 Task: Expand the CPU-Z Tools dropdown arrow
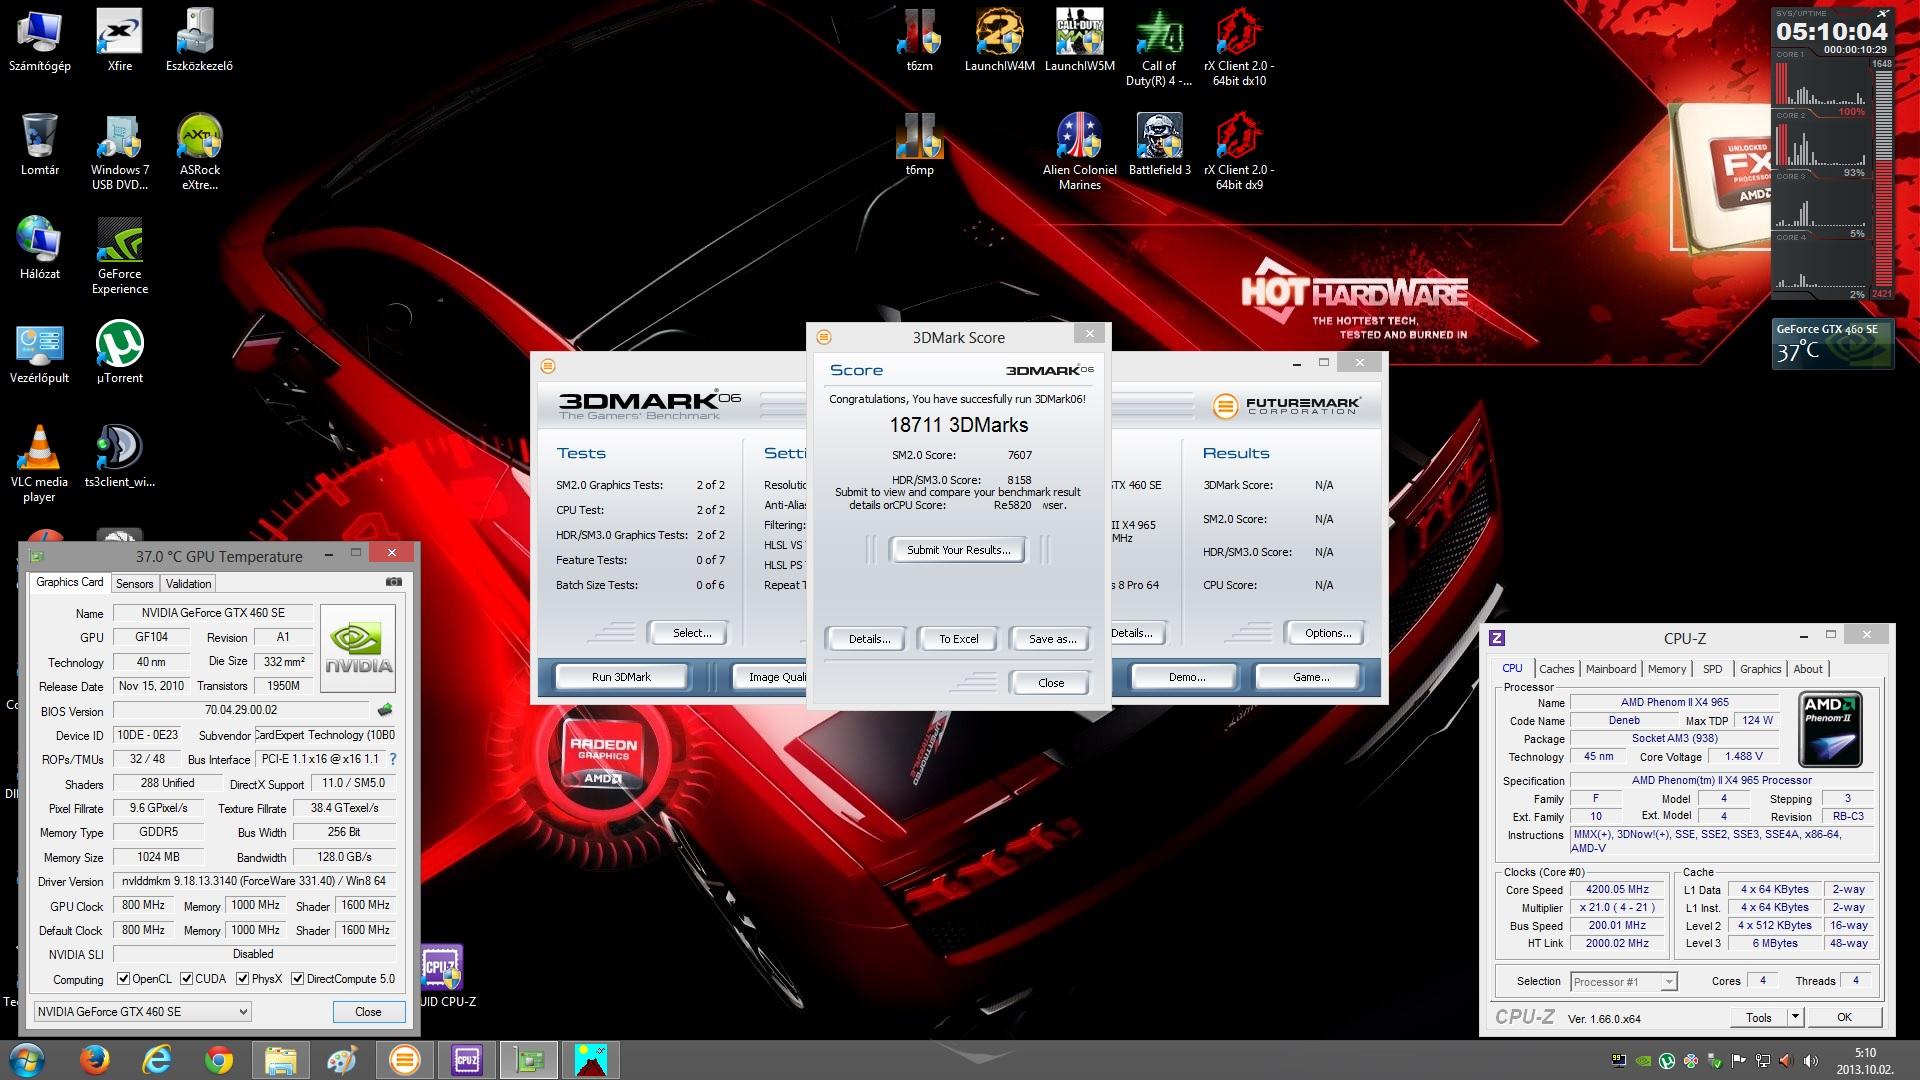click(x=1795, y=1017)
